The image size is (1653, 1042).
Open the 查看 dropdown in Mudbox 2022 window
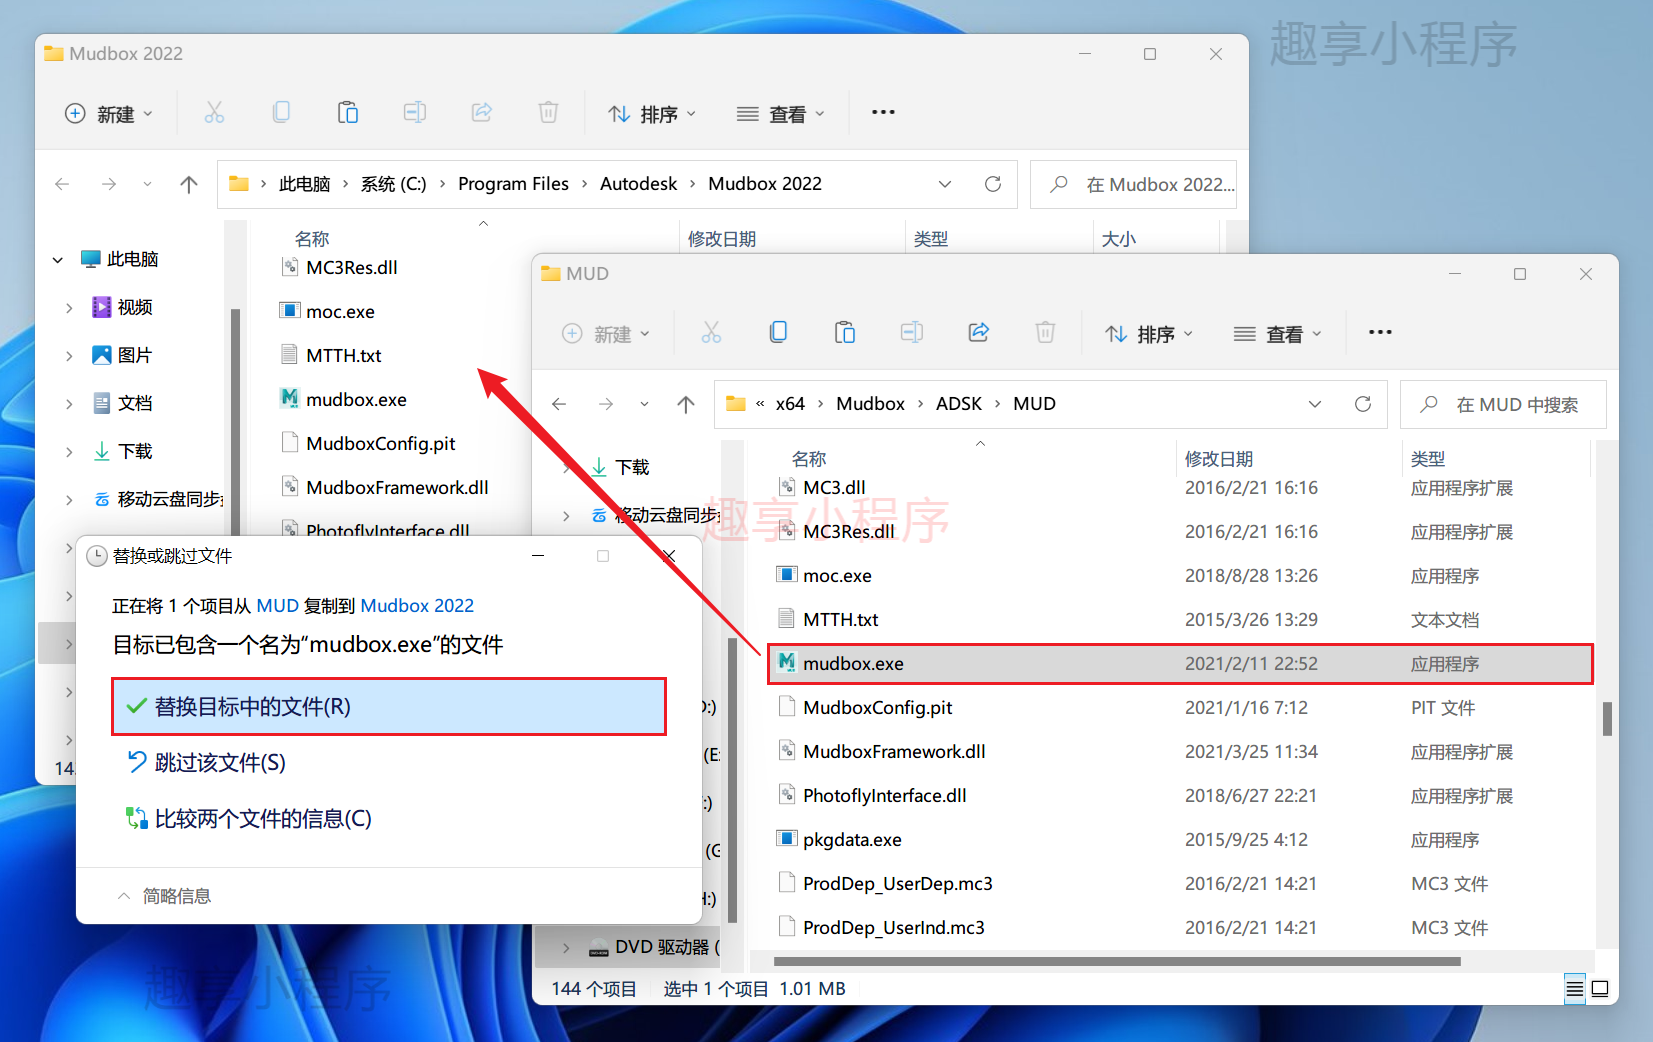click(780, 114)
